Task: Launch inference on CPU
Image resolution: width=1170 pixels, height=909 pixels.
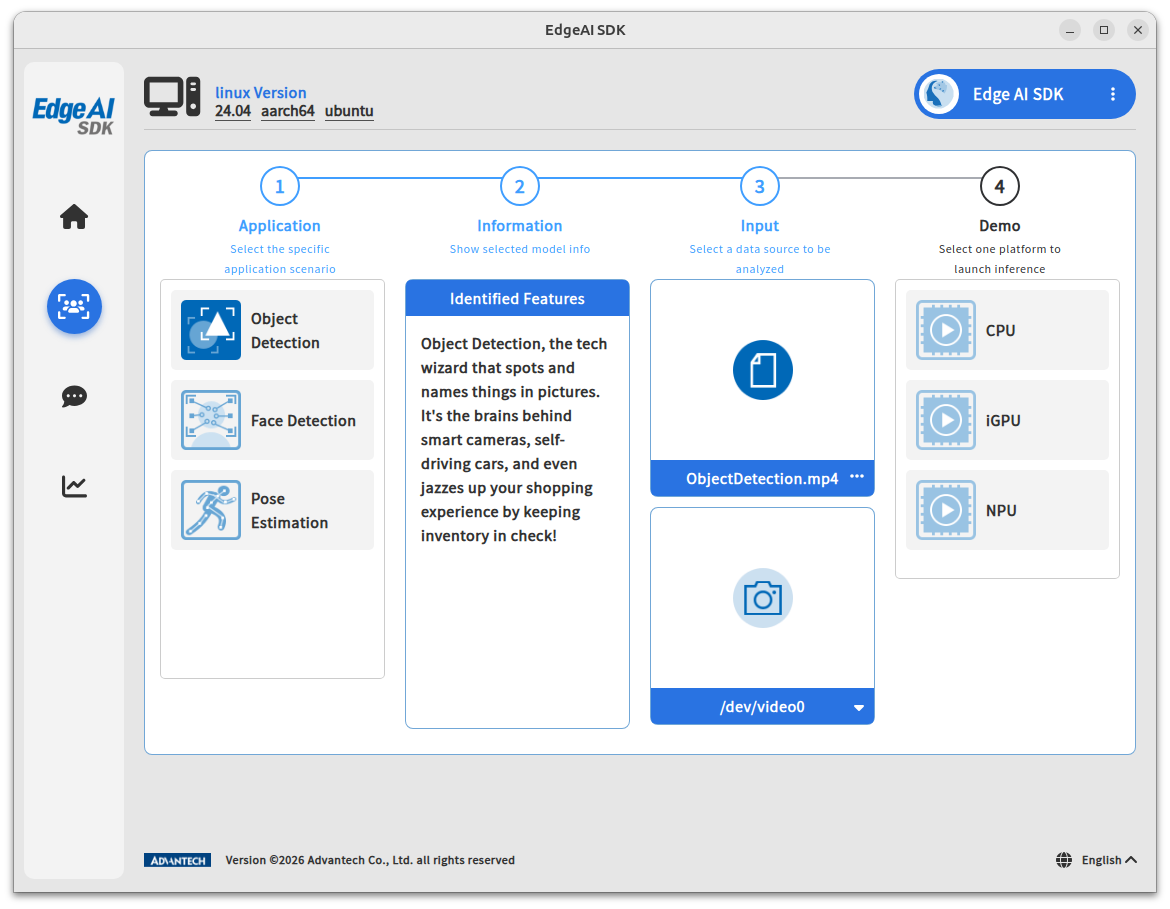Action: pyautogui.click(x=1007, y=330)
